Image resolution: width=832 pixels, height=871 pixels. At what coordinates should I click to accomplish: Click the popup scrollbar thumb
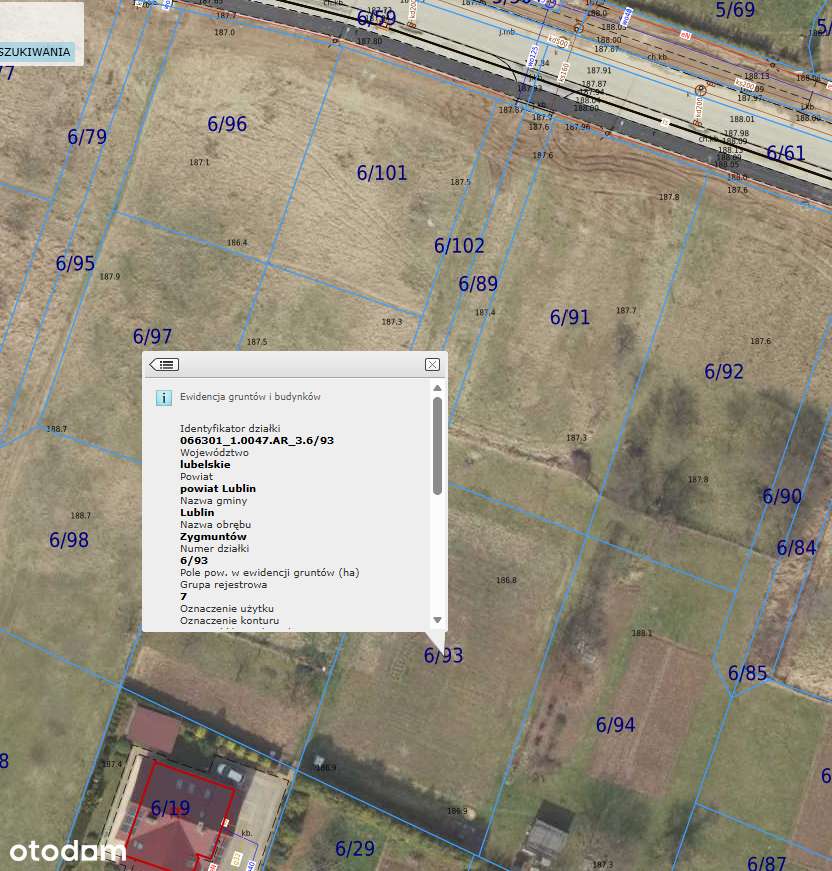pyautogui.click(x=438, y=445)
